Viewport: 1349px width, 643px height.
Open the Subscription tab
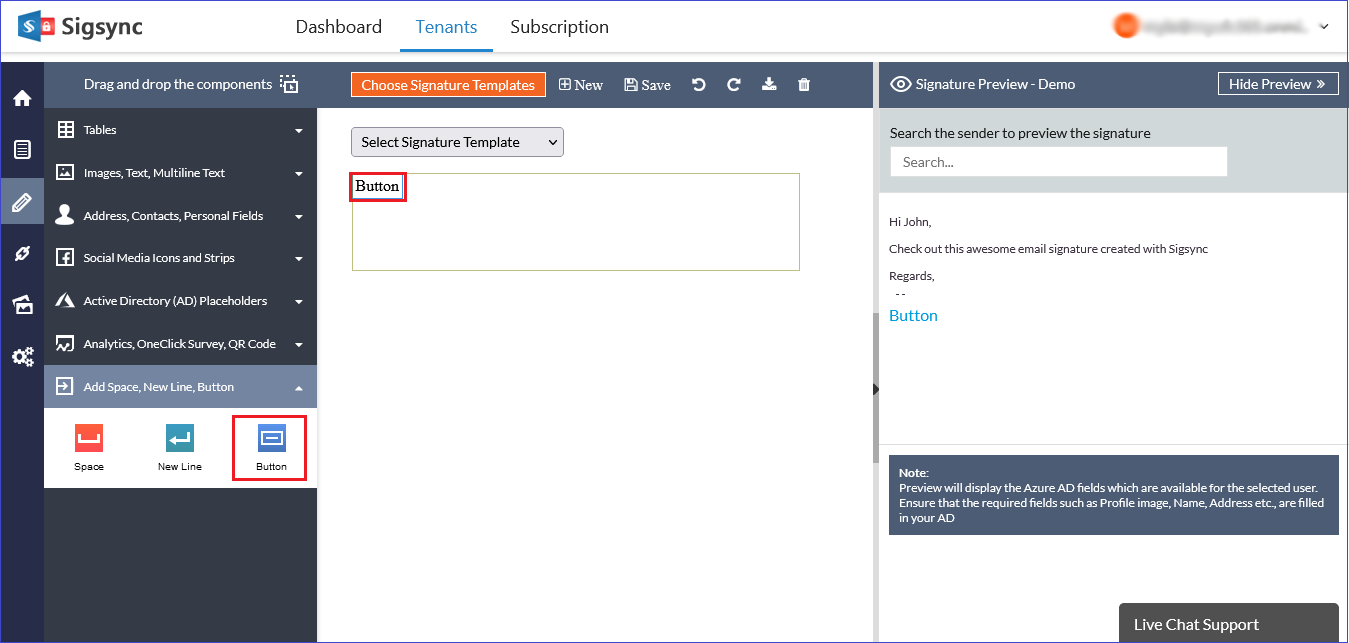[559, 27]
